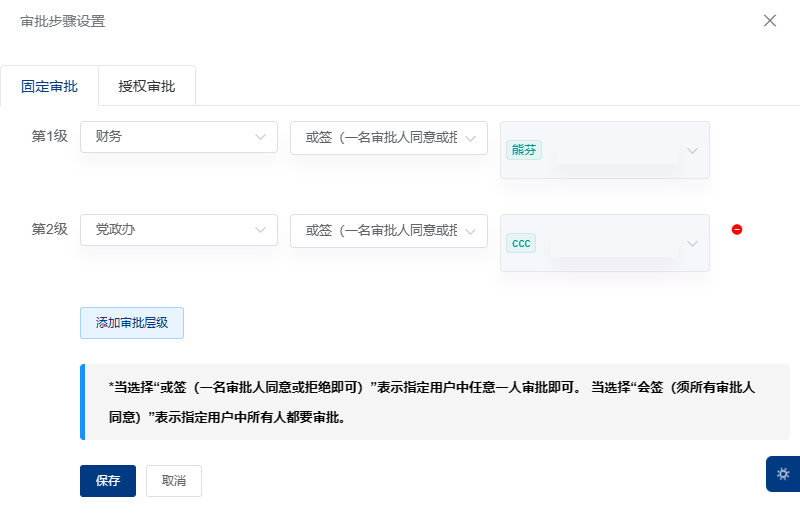The image size is (800, 515).
Task: Click the 或签/会签 explanation note text
Action: click(x=432, y=402)
